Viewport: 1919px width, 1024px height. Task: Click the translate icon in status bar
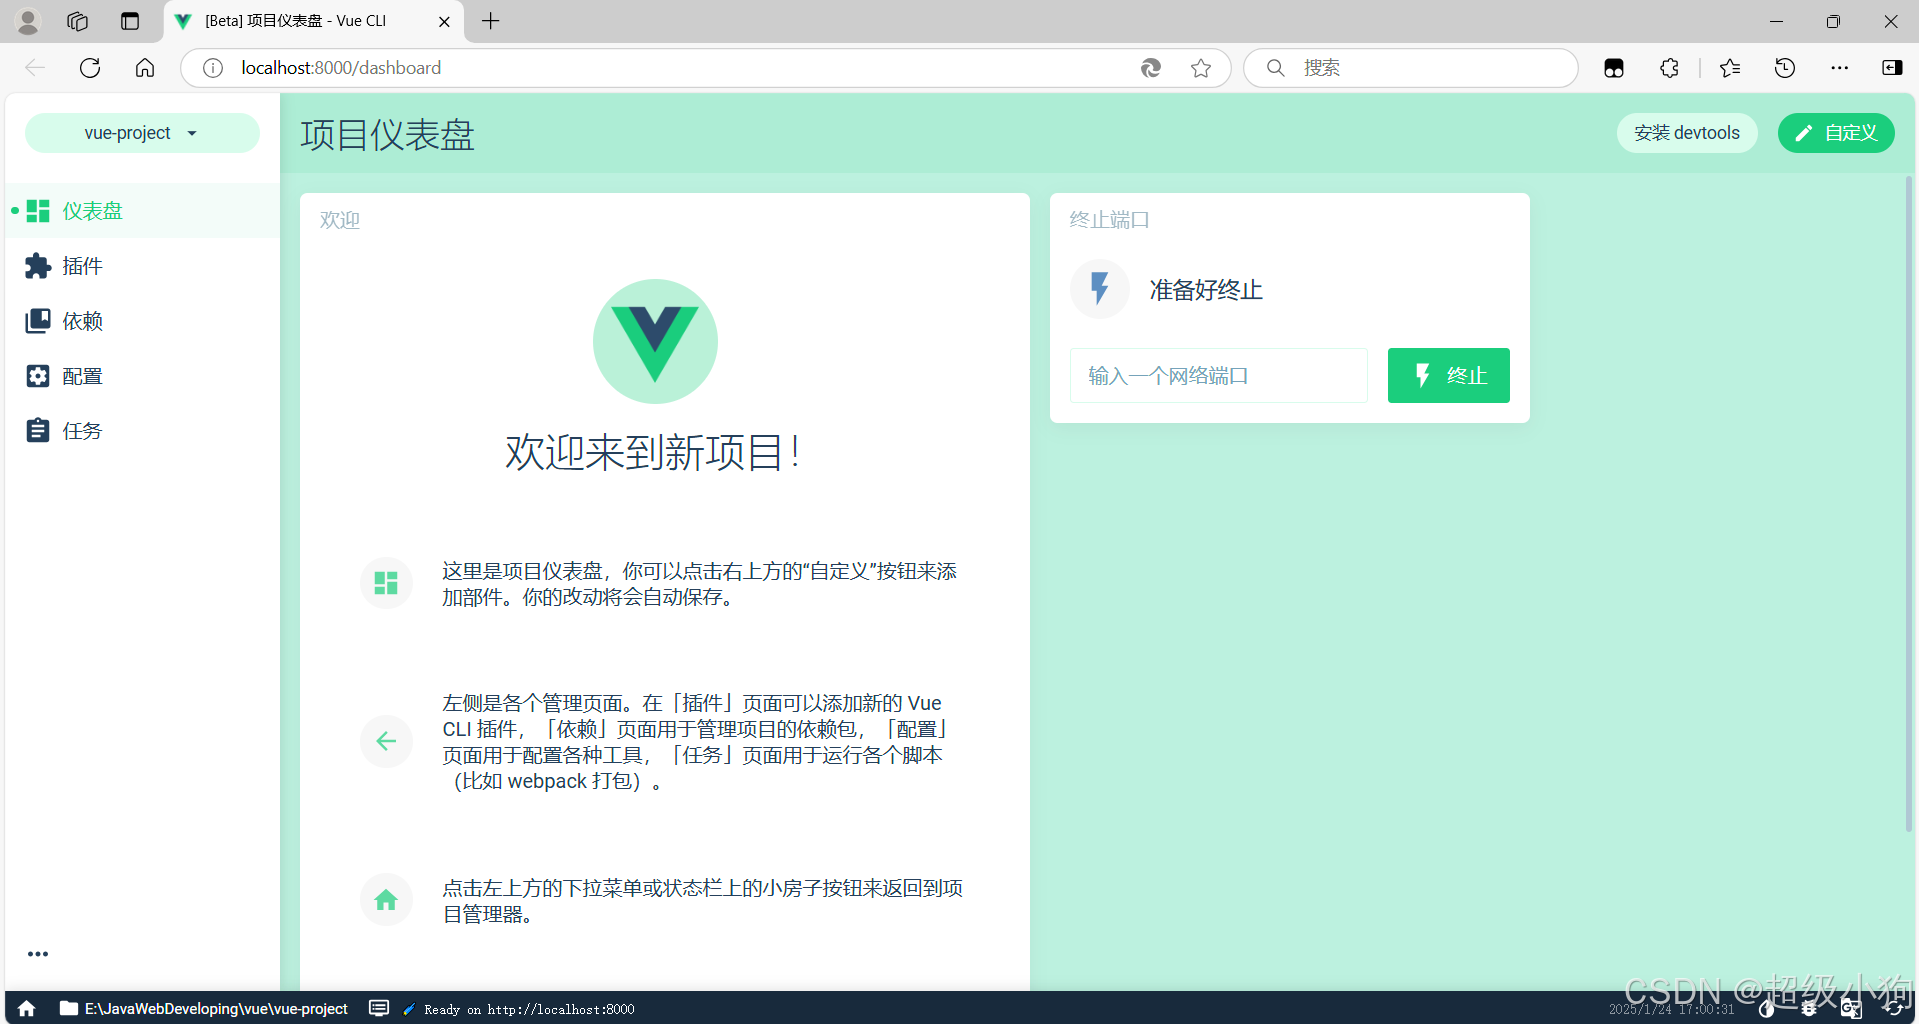[1851, 1008]
